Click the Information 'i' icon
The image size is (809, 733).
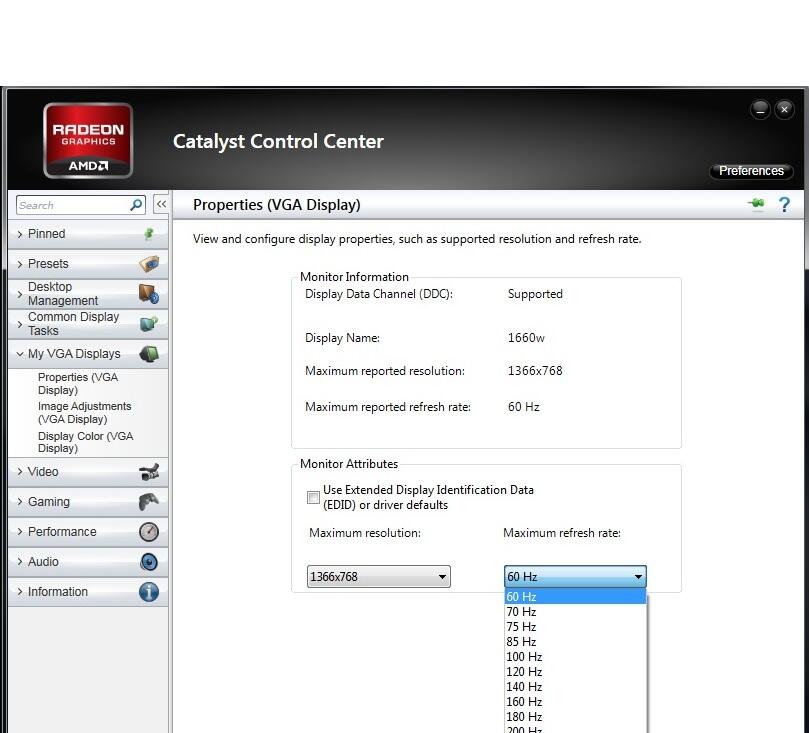coord(149,592)
